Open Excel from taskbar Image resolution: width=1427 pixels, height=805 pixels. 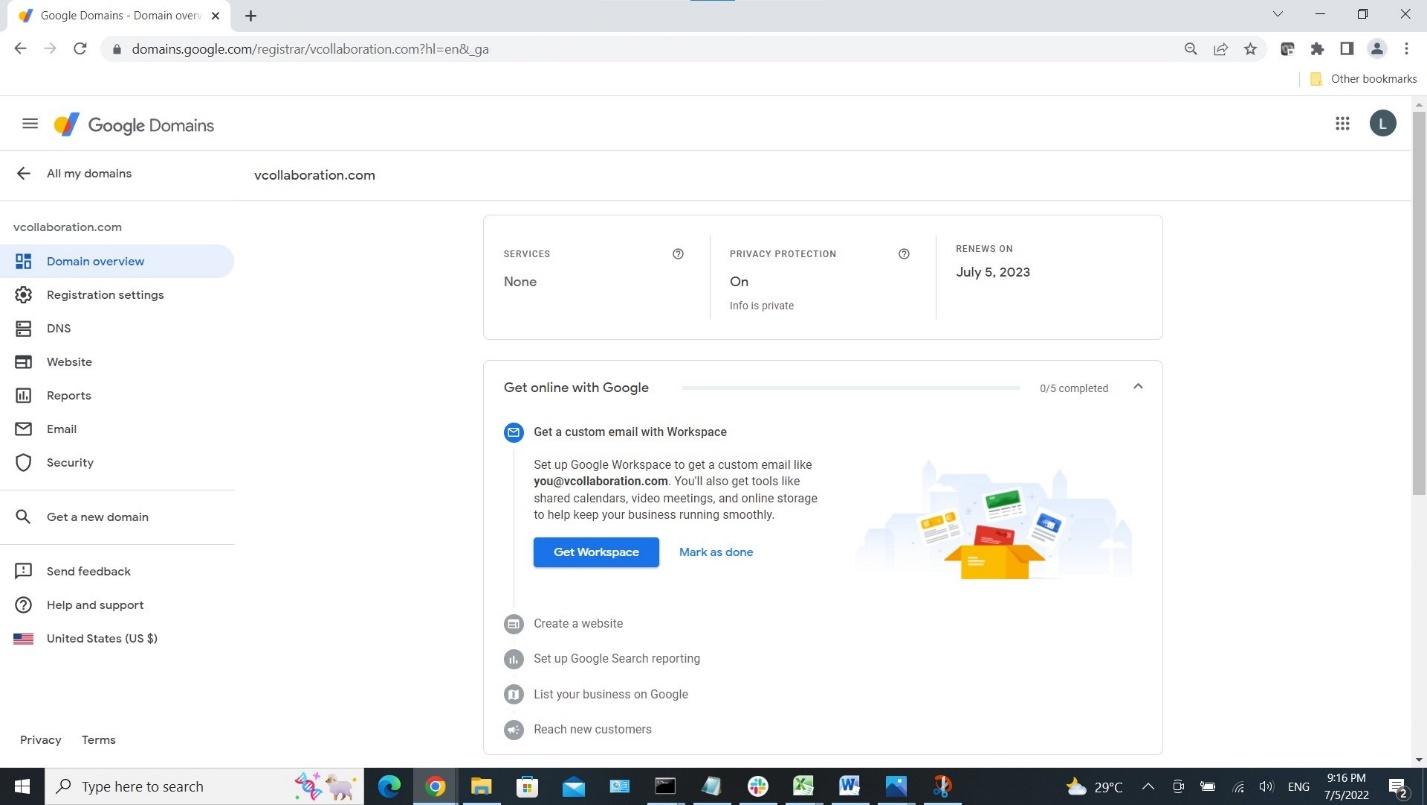tap(803, 786)
